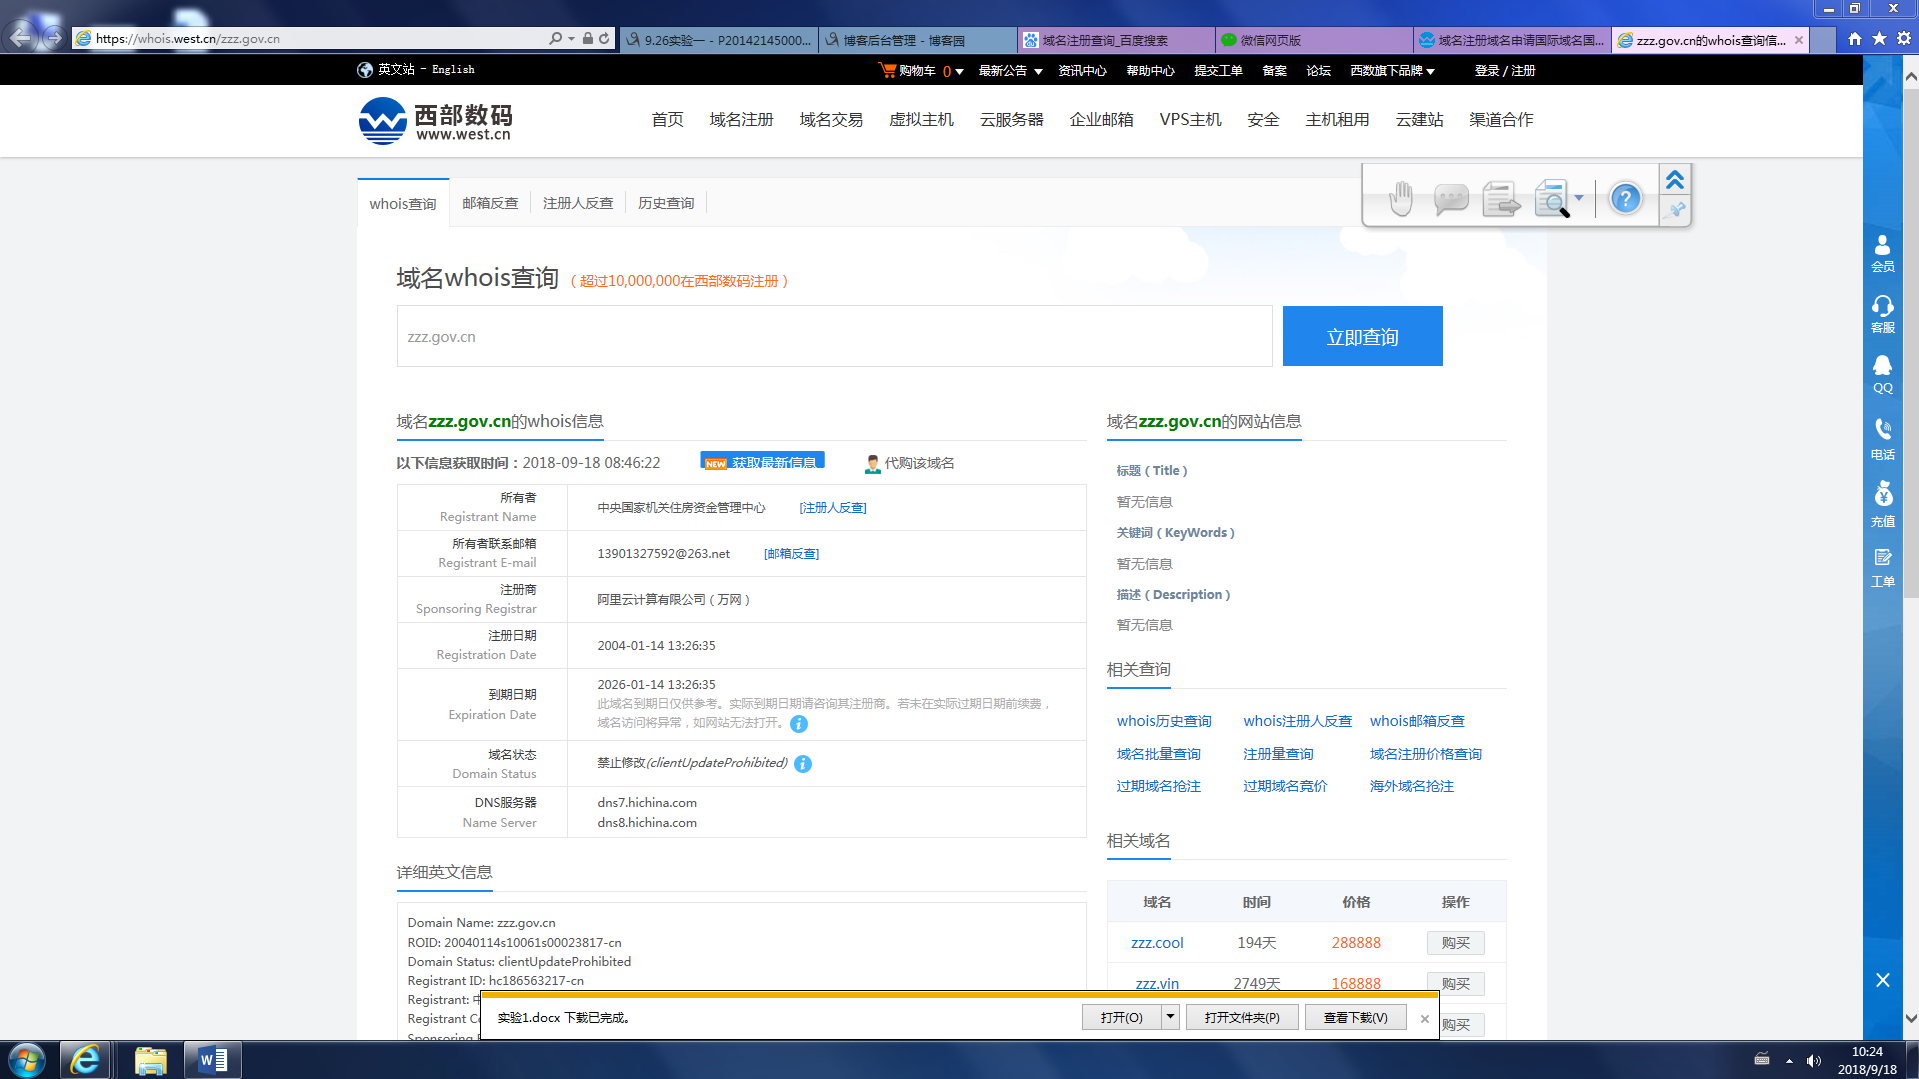Click the [邮箱反查] link beside the email

click(x=791, y=554)
